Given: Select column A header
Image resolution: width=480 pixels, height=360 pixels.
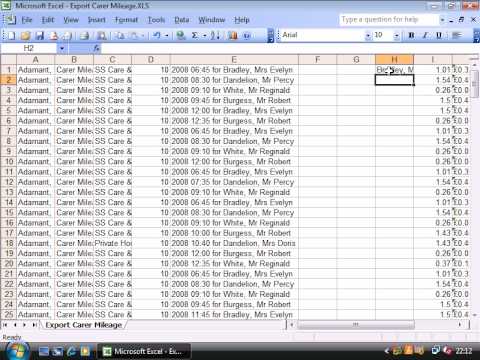Looking at the screenshot, I should coord(35,60).
